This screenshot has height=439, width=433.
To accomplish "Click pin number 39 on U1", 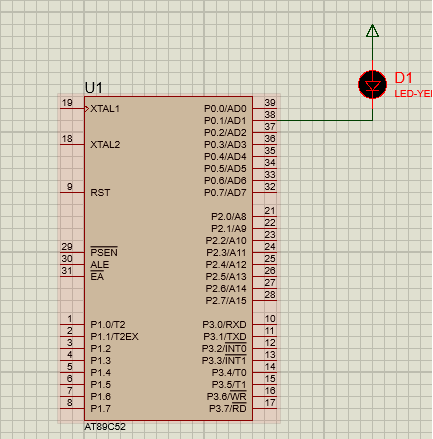I will pyautogui.click(x=270, y=103).
